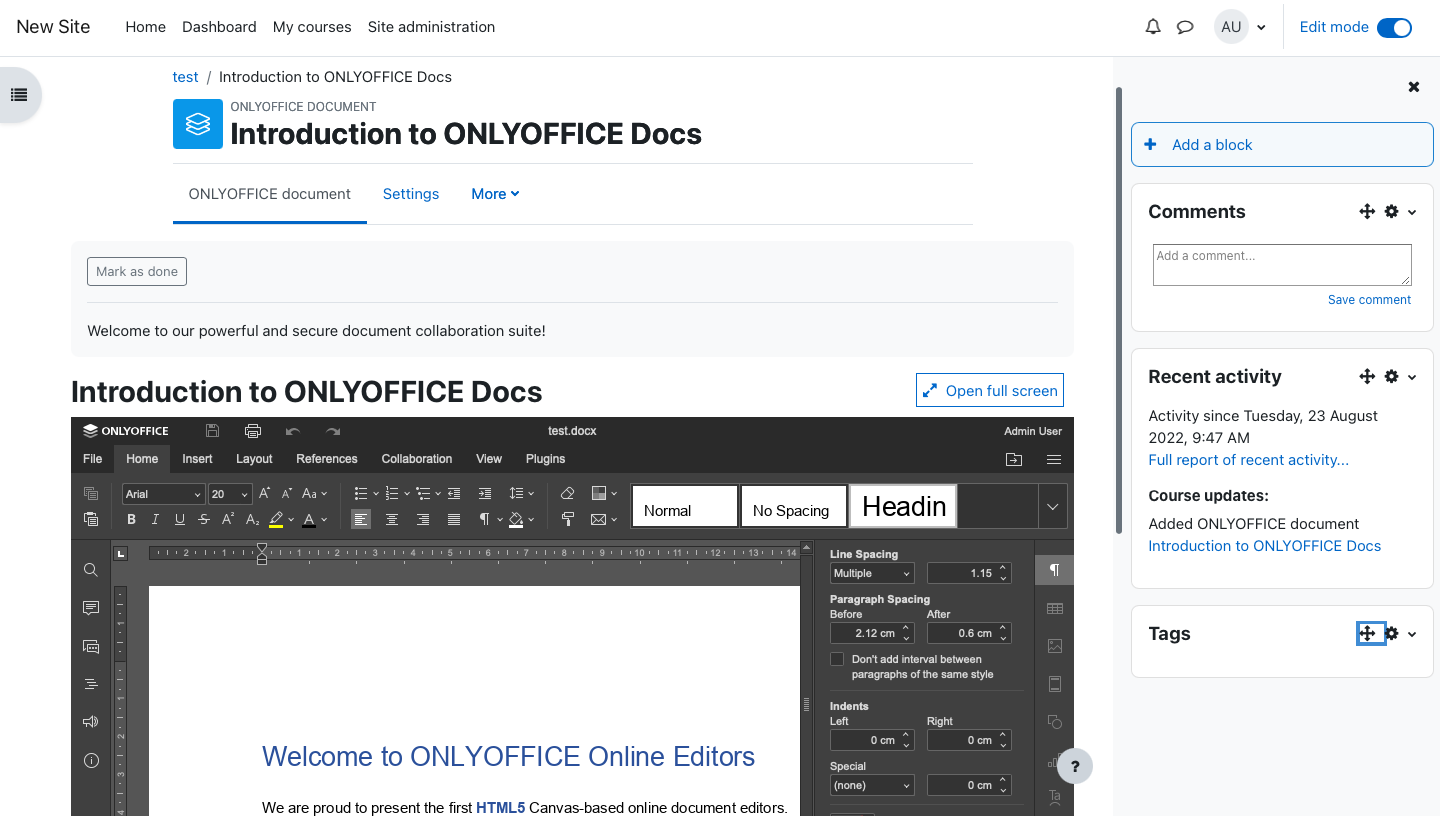Decrement the font size
The width and height of the screenshot is (1440, 816).
pos(287,494)
